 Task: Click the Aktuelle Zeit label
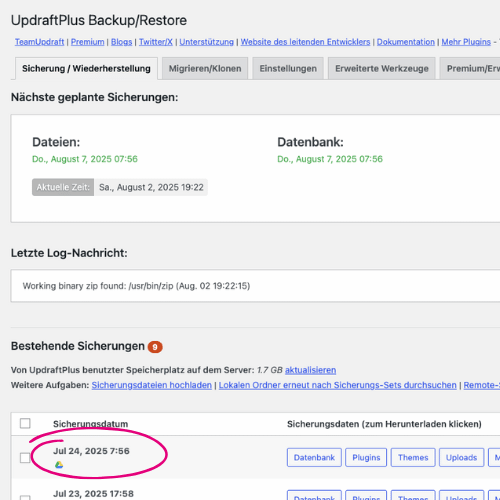(63, 187)
